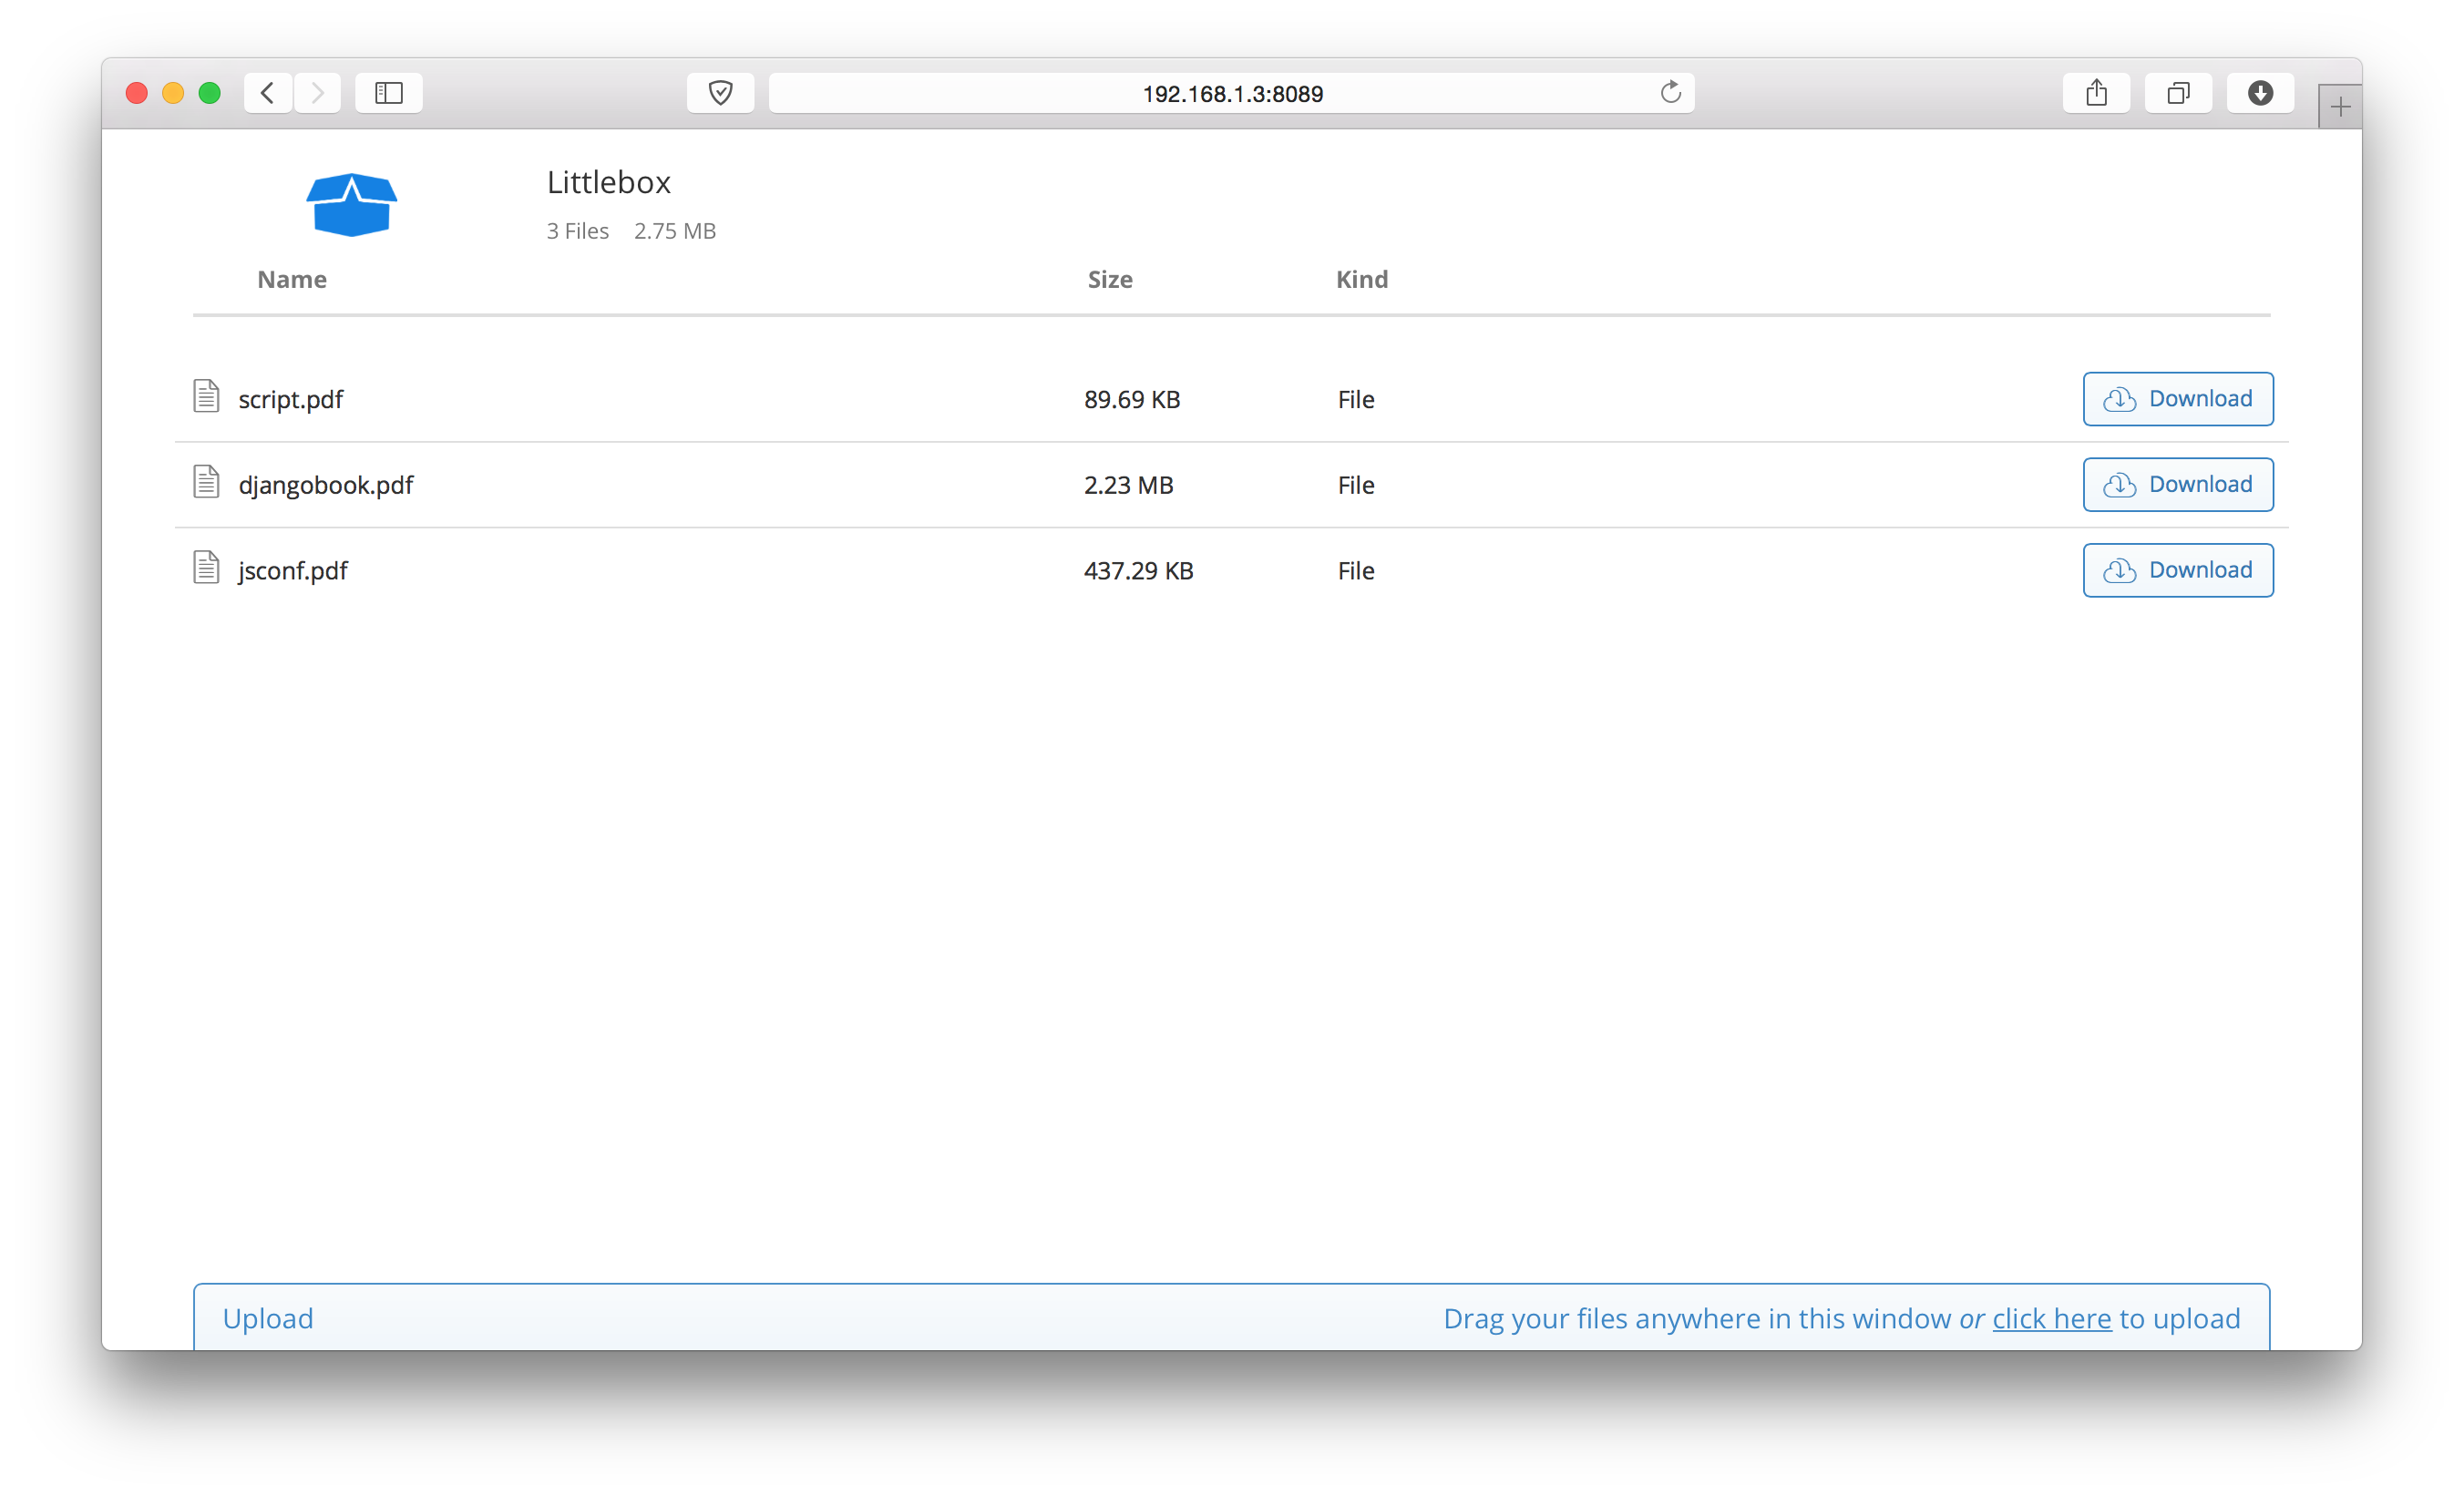Click the djangobook.pdf document icon

click(206, 482)
